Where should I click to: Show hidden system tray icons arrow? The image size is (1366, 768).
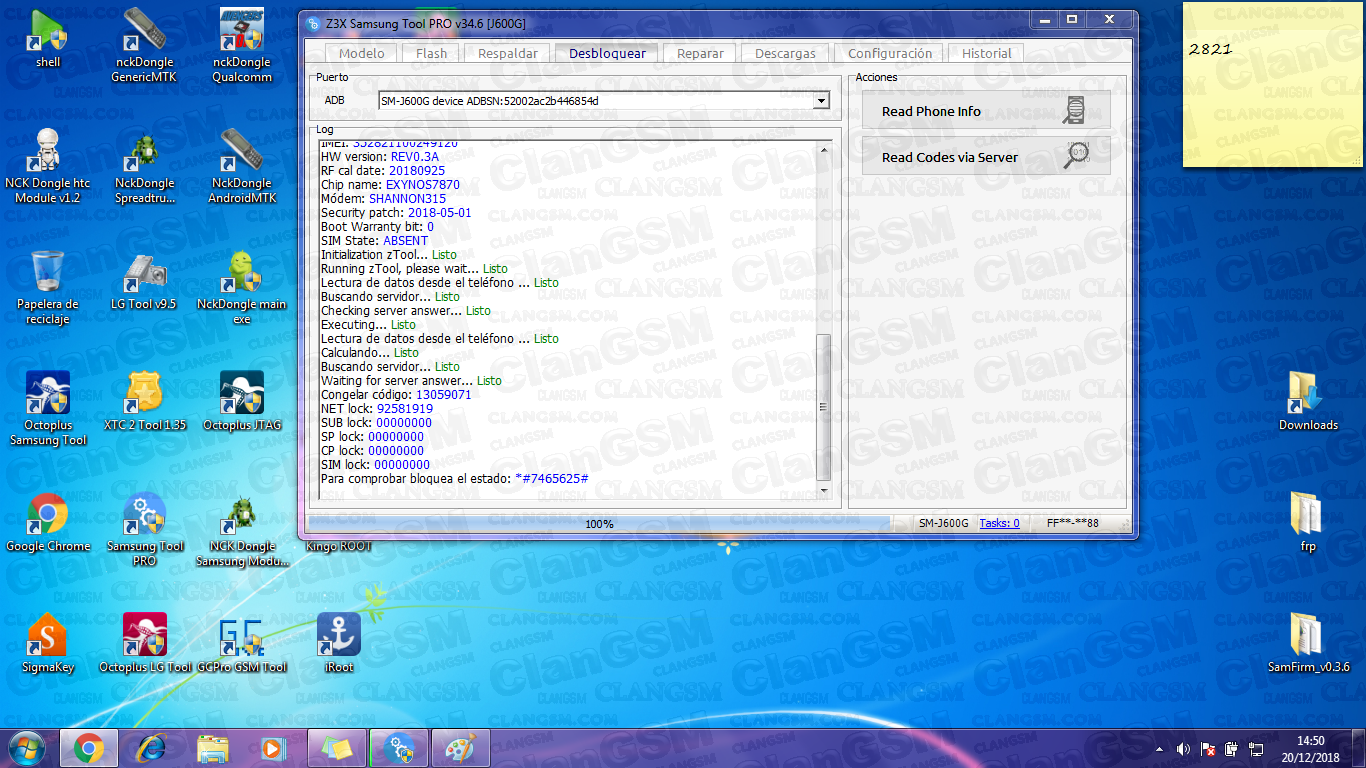point(1159,749)
